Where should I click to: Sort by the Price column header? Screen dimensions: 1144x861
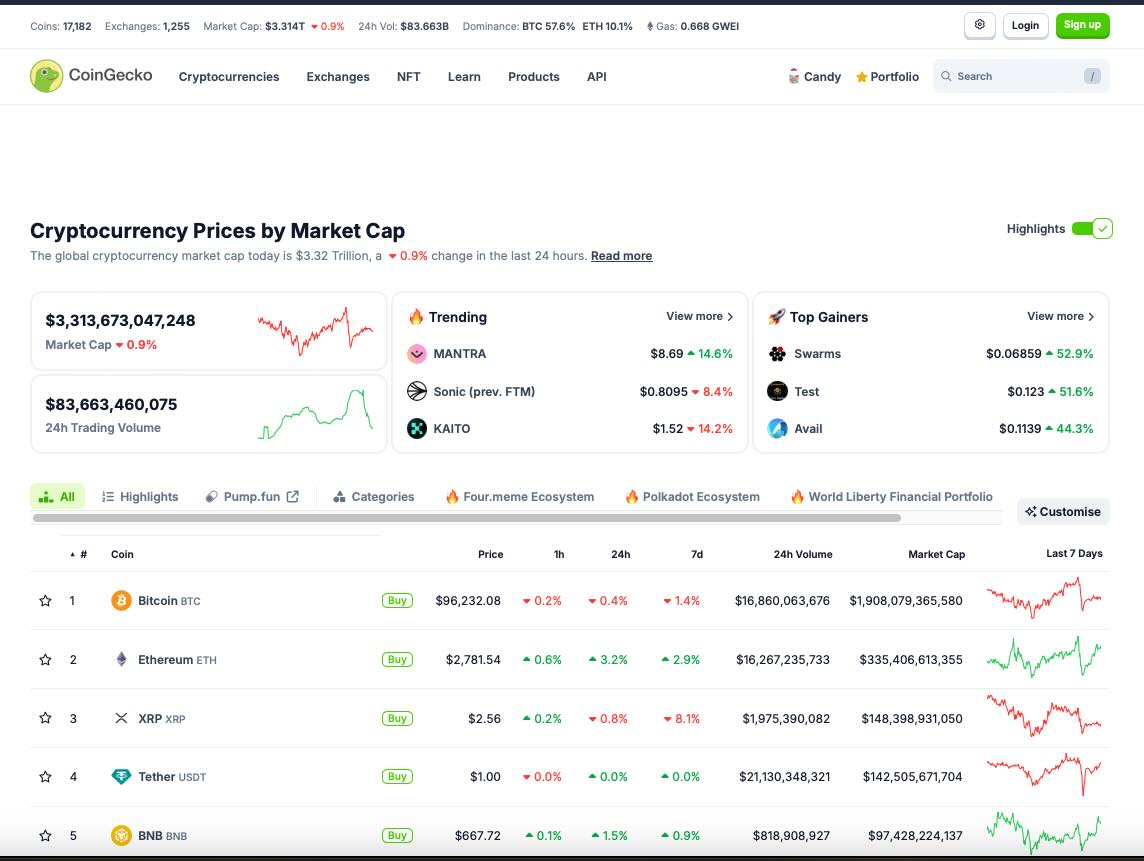coord(490,555)
